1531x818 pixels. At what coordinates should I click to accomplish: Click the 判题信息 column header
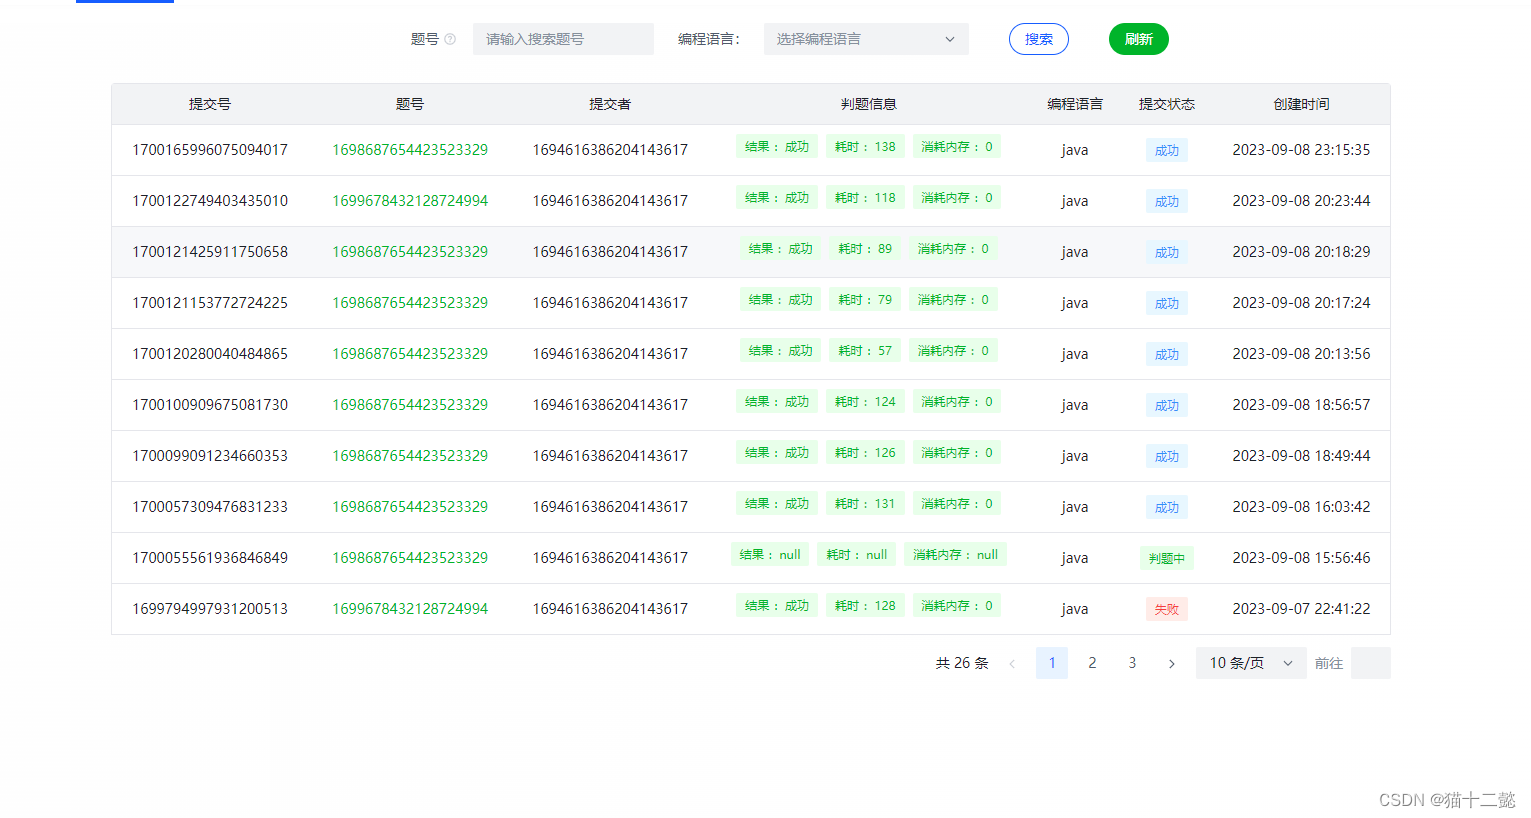tap(868, 104)
